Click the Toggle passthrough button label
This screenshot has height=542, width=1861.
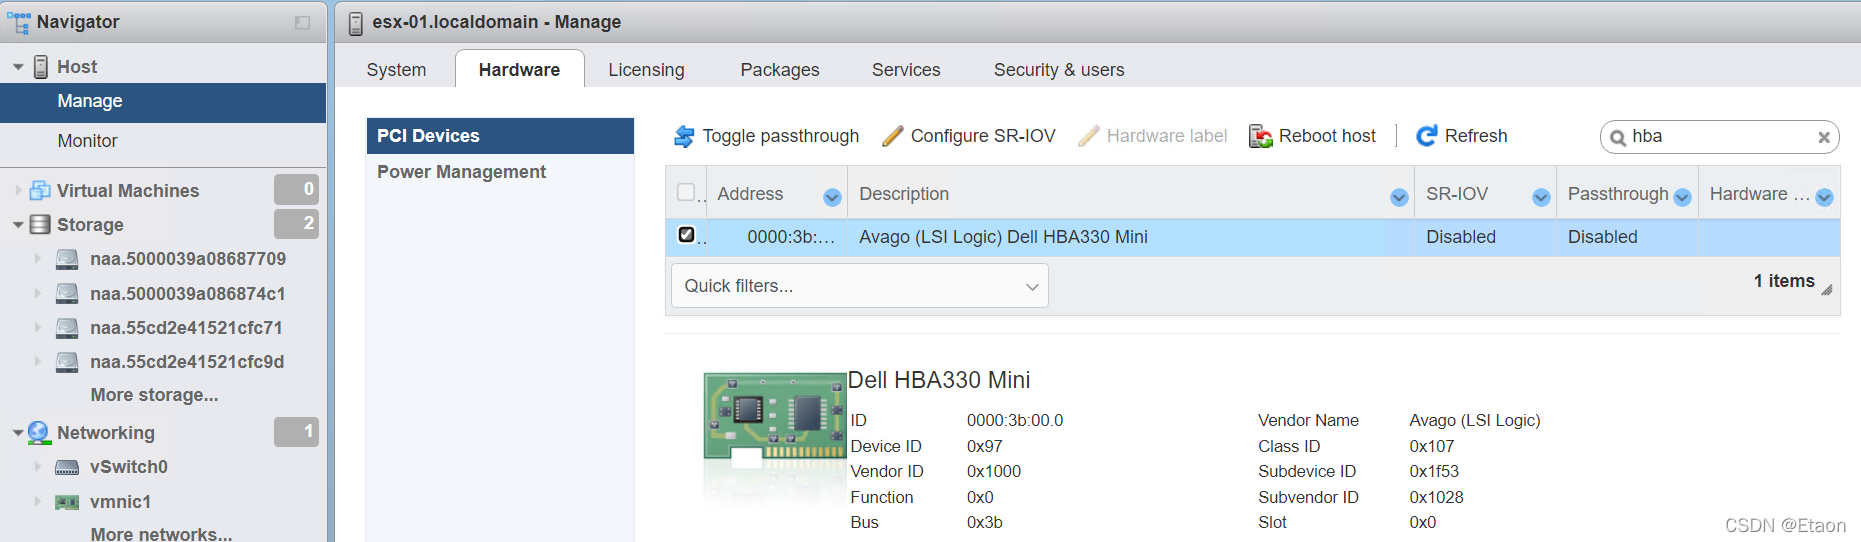click(x=780, y=136)
